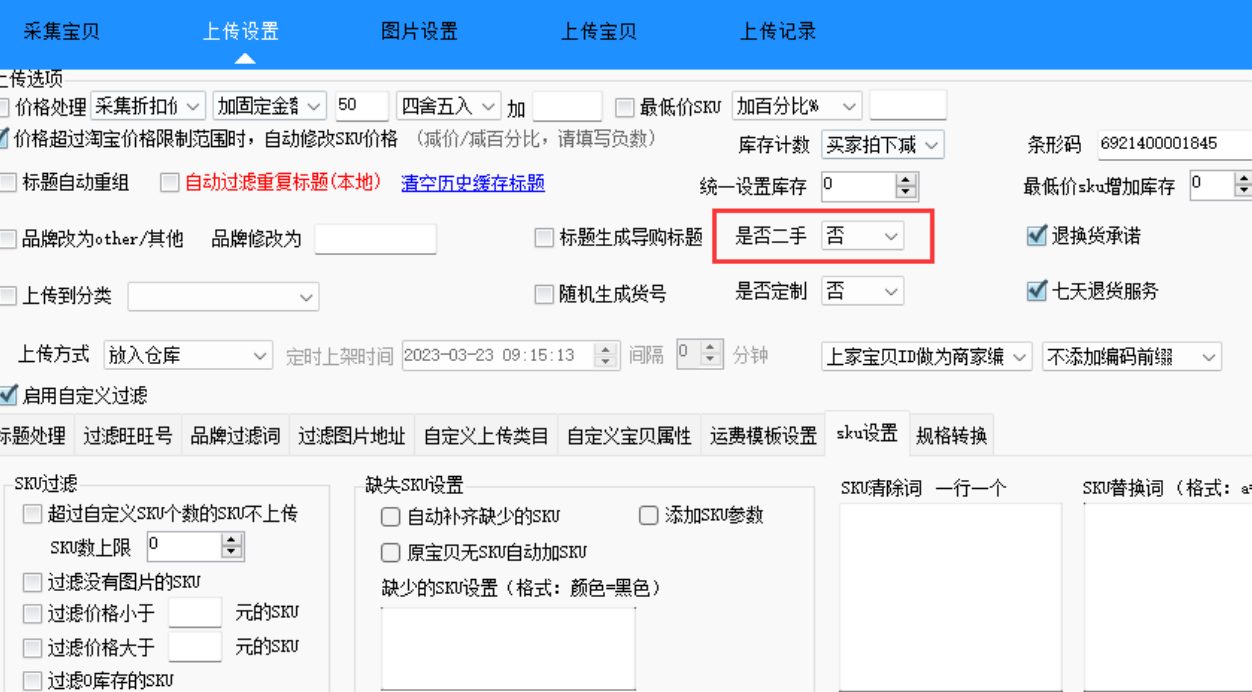
Task: Open the 自定义宝贝属性 sub-tab
Action: 629,436
